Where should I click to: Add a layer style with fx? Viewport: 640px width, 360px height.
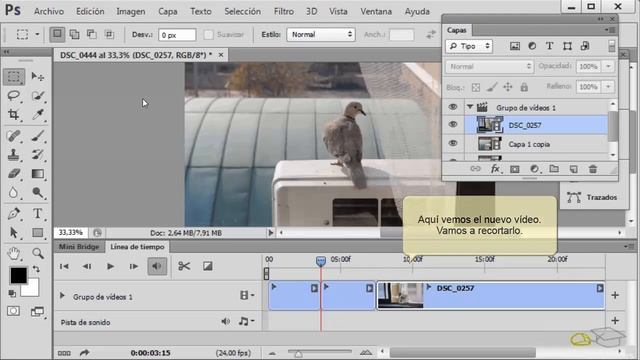tap(495, 169)
